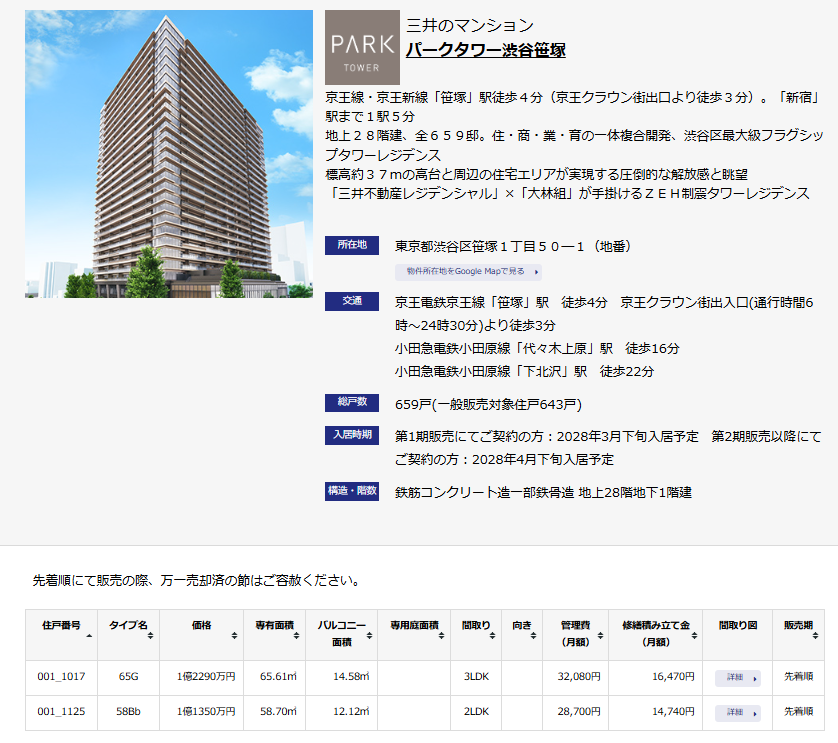The height and width of the screenshot is (743, 838).
Task: Click the 入居時期 label badge
Action: (x=352, y=435)
